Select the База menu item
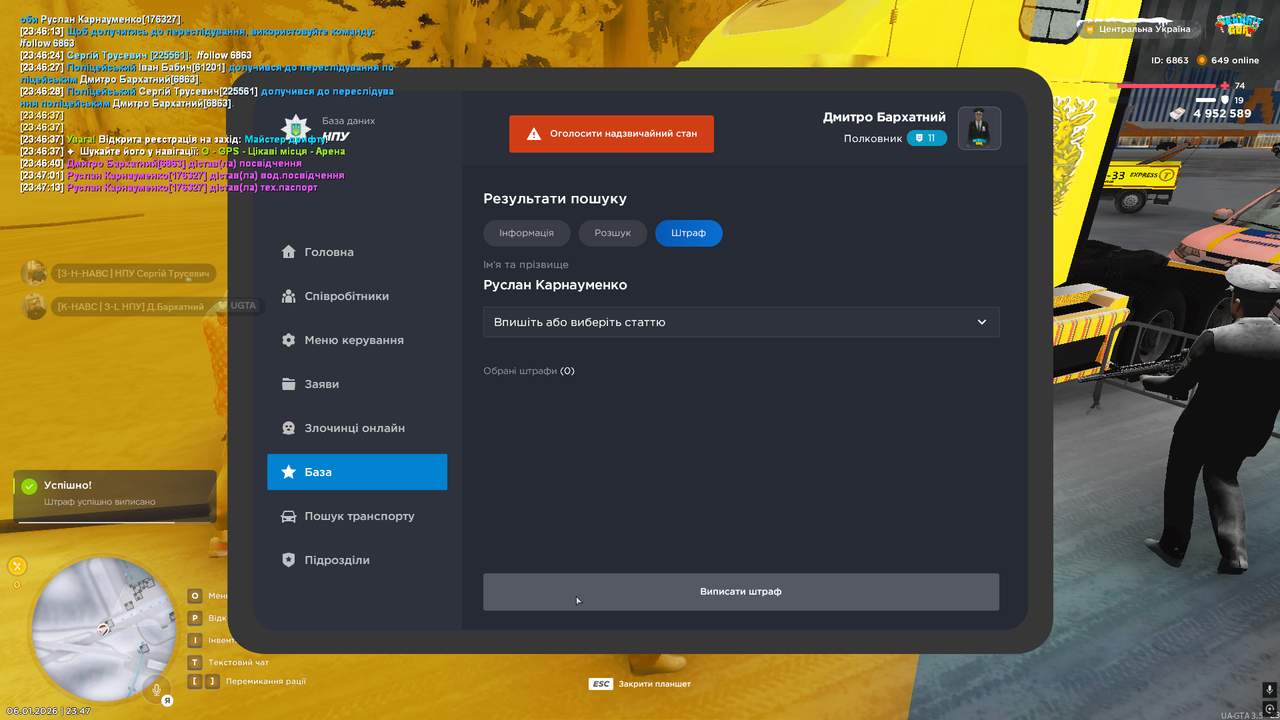Viewport: 1280px width, 720px height. [x=357, y=472]
